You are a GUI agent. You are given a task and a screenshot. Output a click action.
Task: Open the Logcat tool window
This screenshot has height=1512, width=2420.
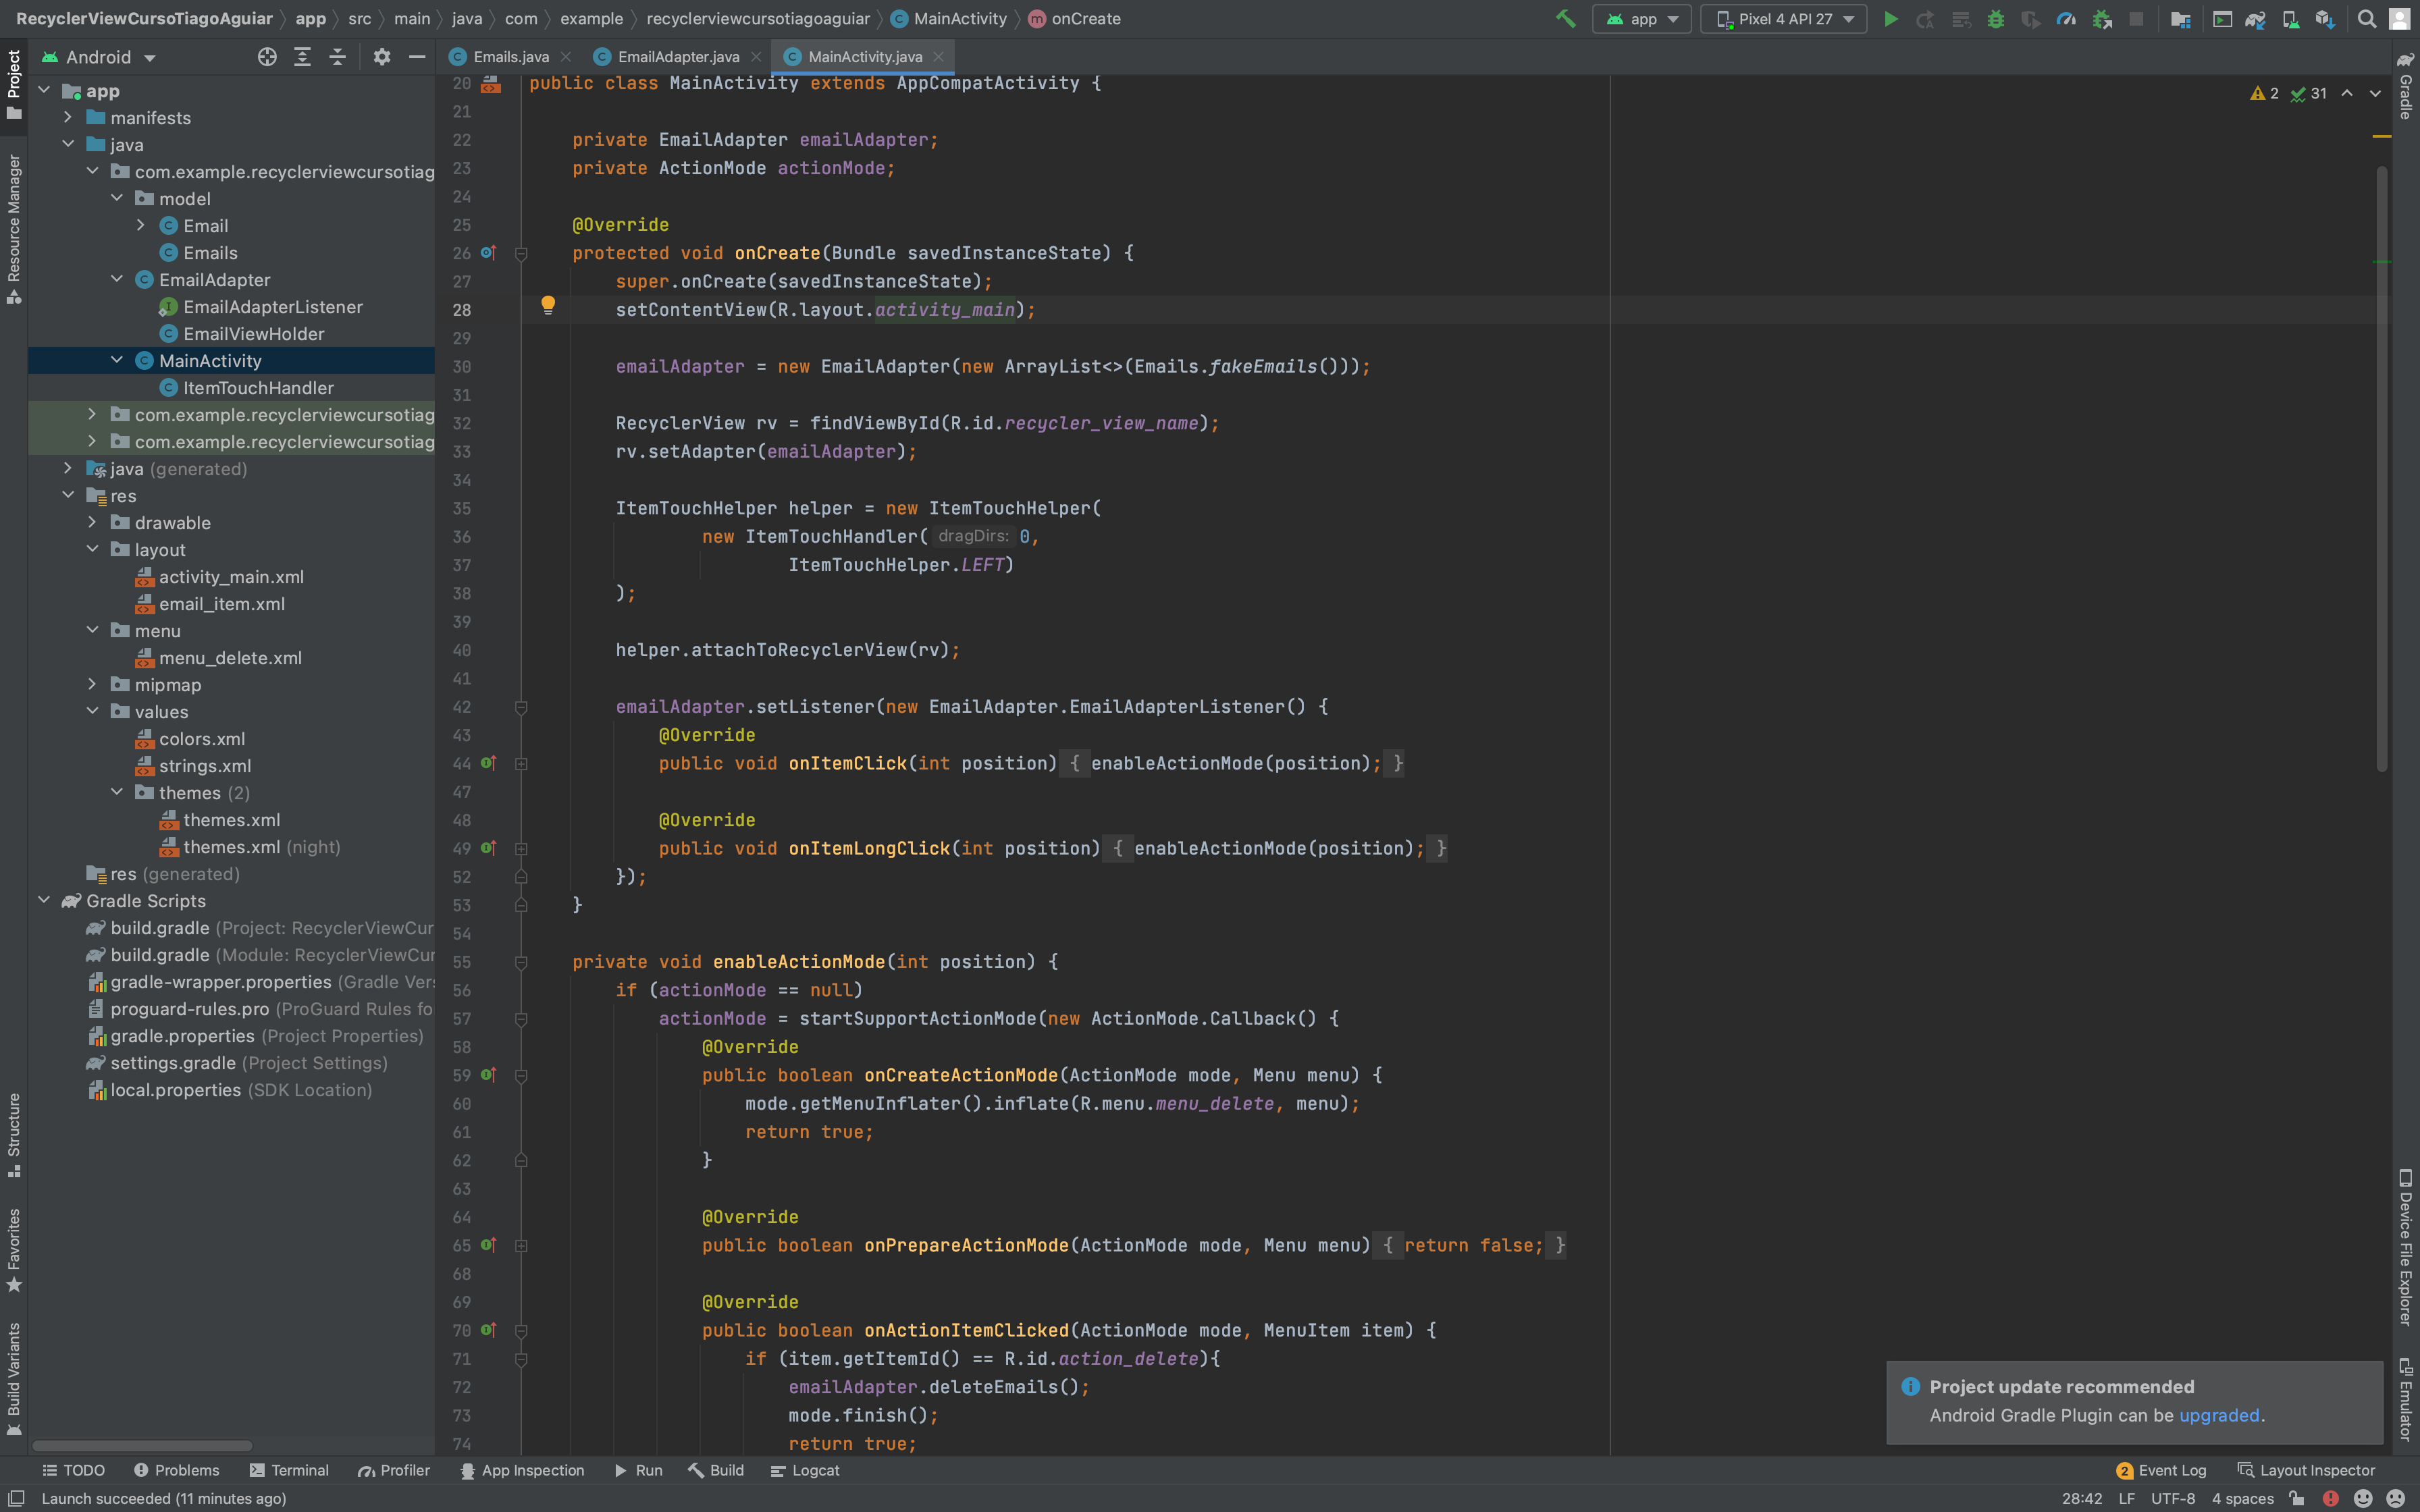805,1470
